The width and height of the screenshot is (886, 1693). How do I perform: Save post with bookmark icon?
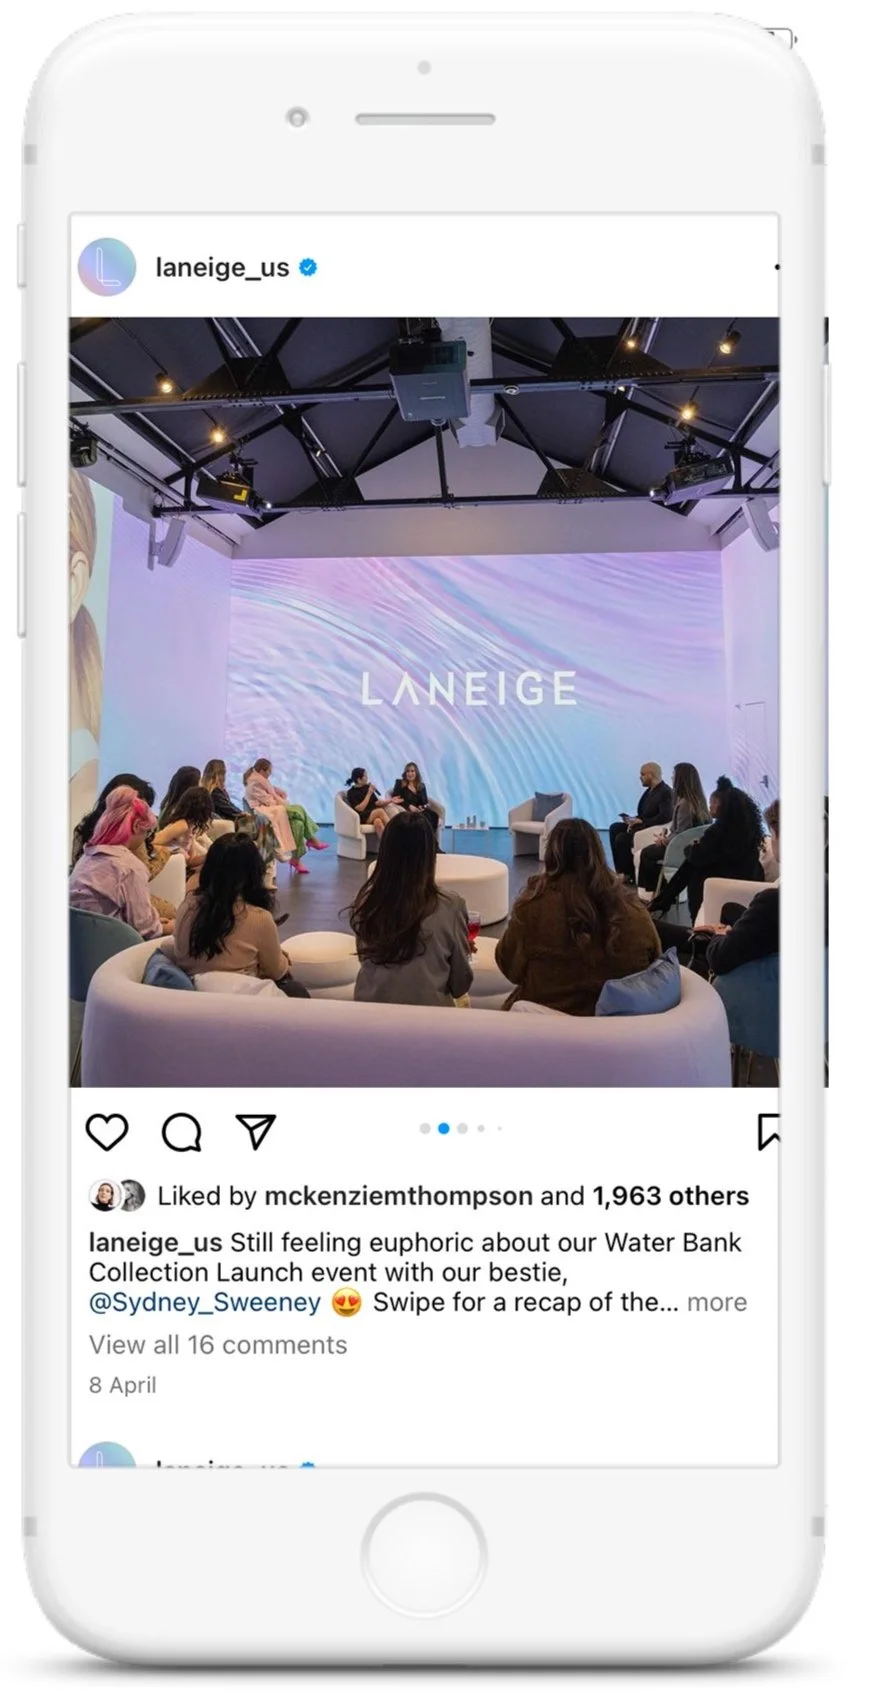coord(768,1131)
